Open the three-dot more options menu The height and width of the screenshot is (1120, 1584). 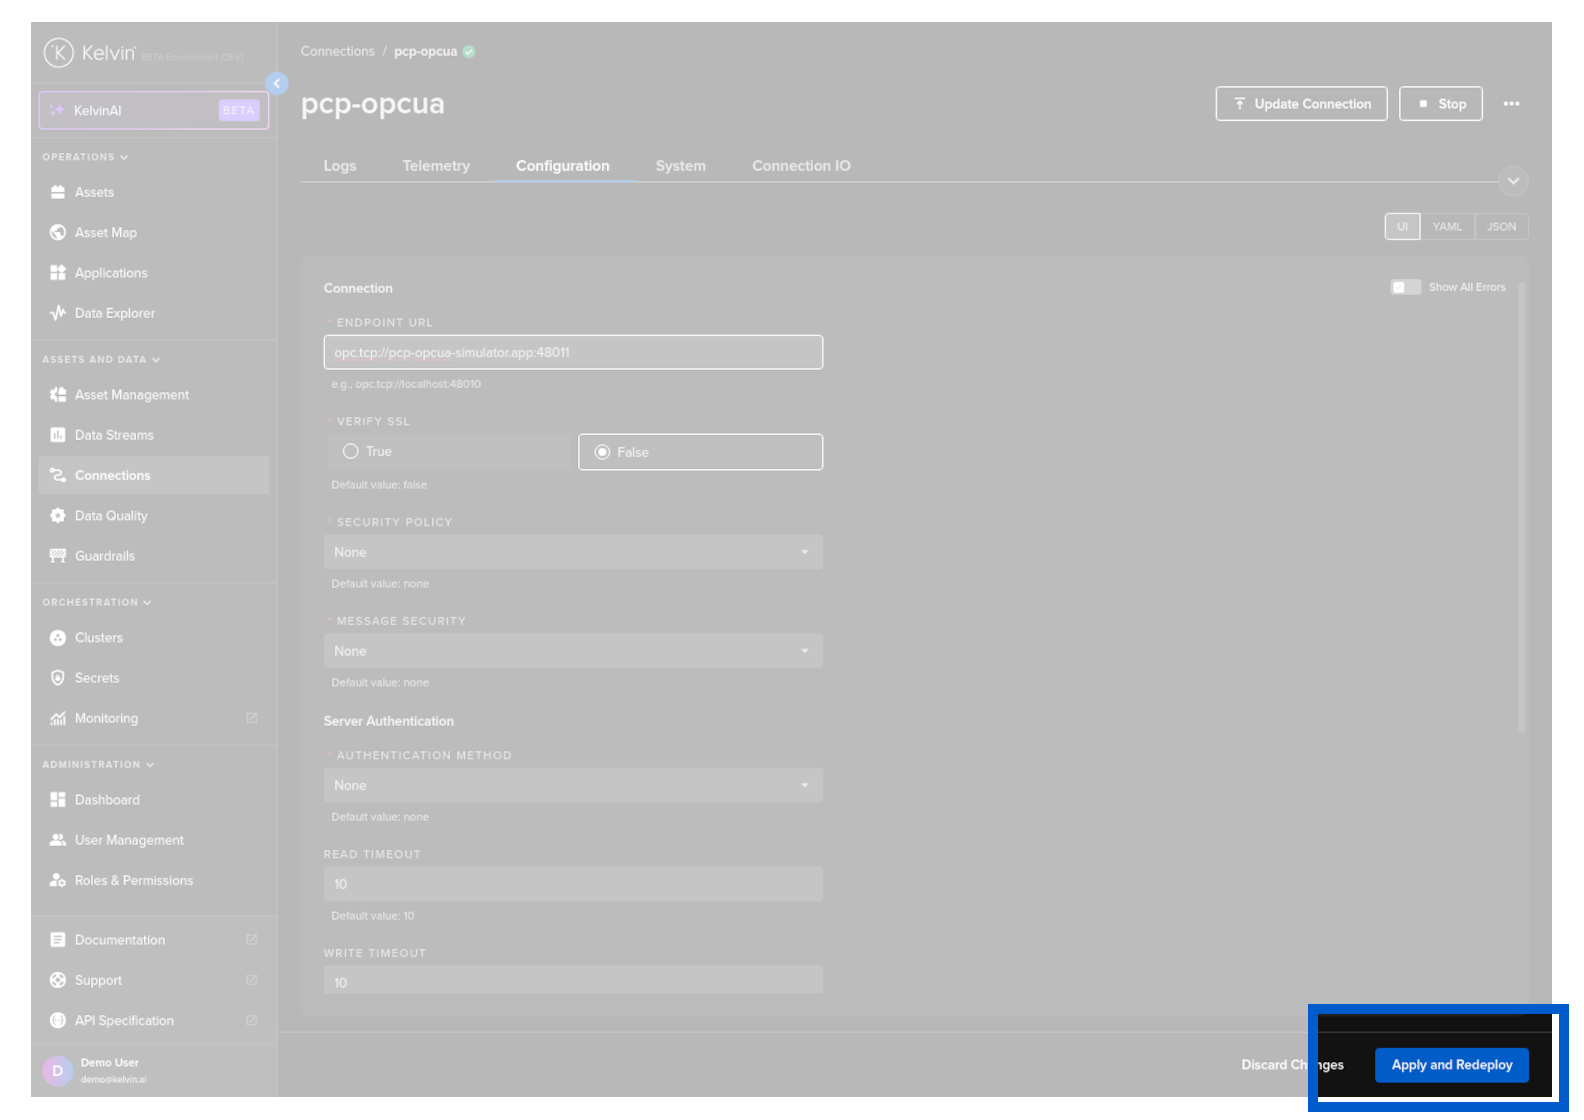click(x=1511, y=104)
